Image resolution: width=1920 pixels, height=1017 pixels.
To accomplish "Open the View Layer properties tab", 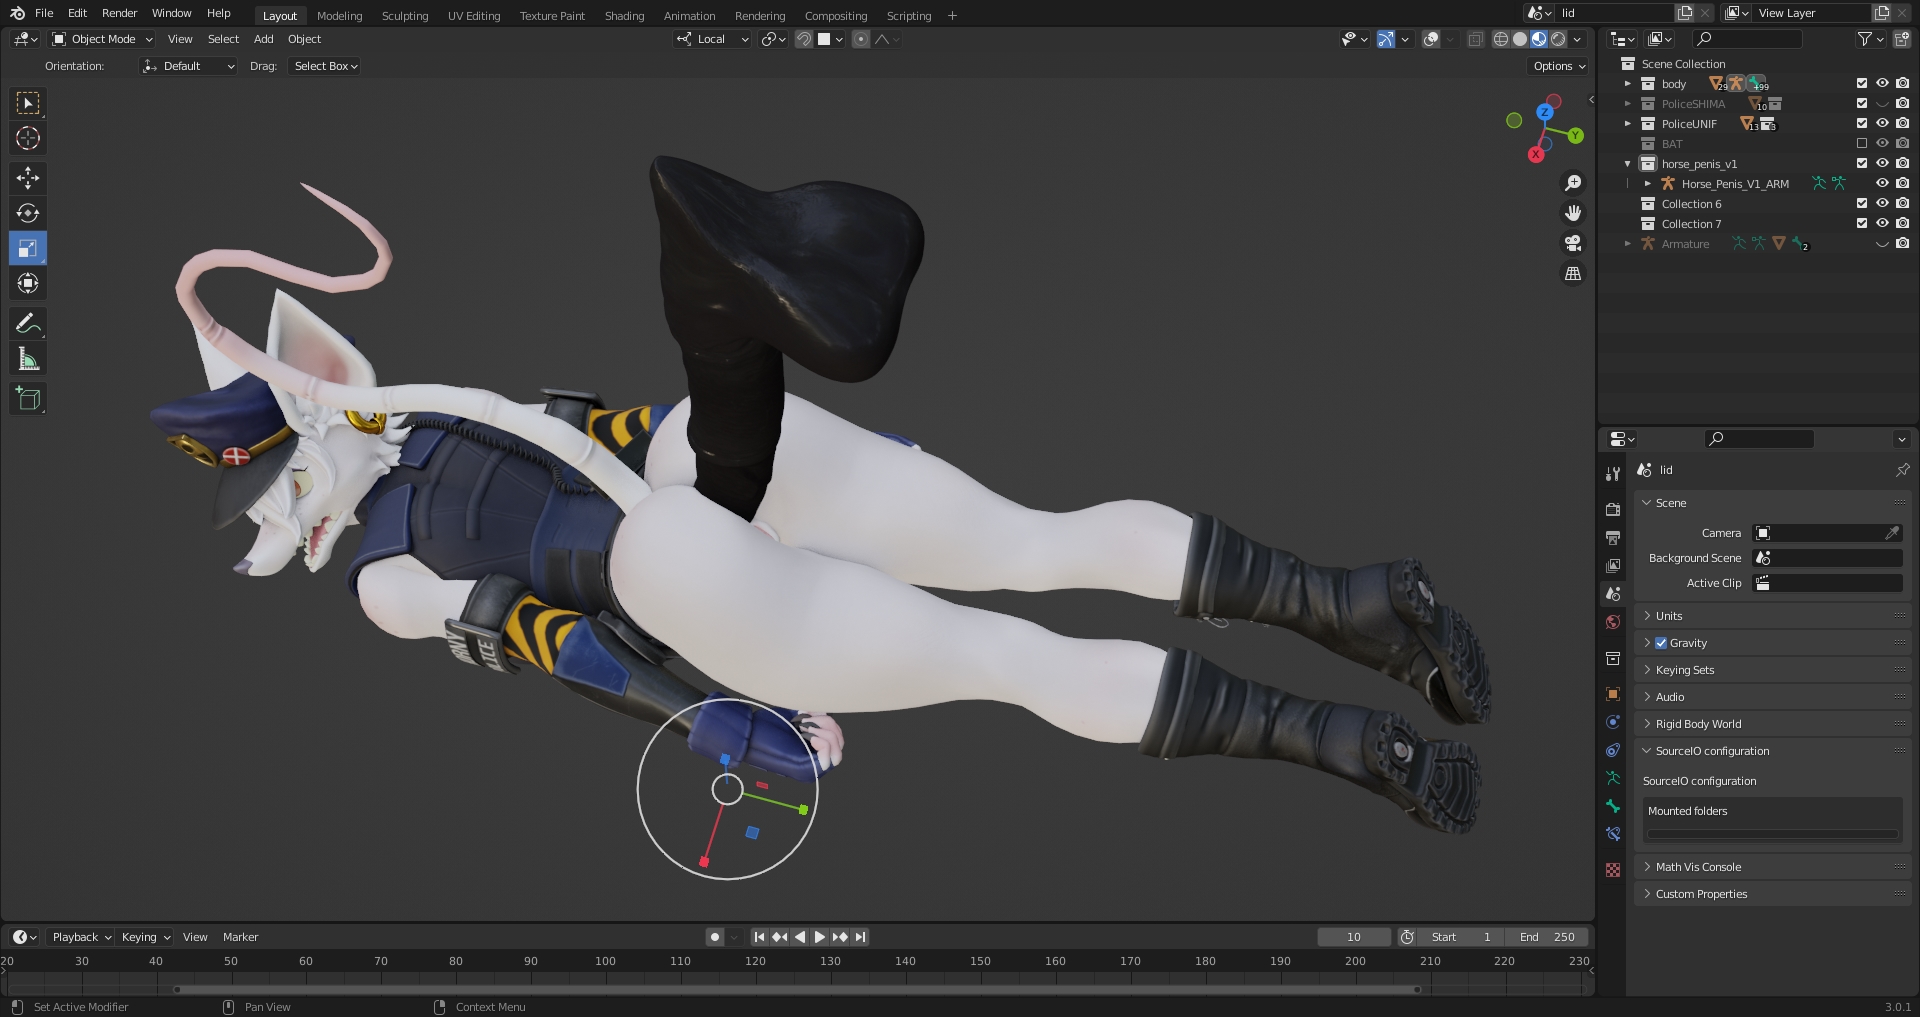I will click(x=1612, y=566).
